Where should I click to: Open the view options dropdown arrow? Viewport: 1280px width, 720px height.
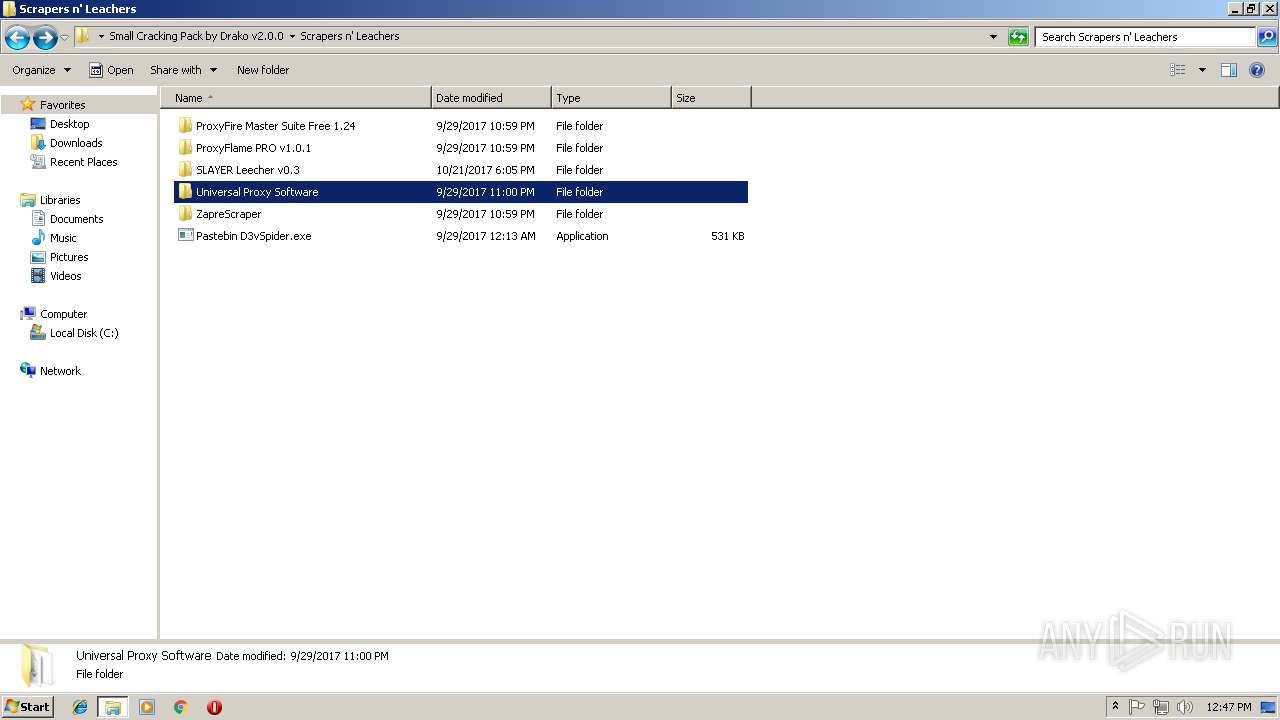(x=1202, y=70)
